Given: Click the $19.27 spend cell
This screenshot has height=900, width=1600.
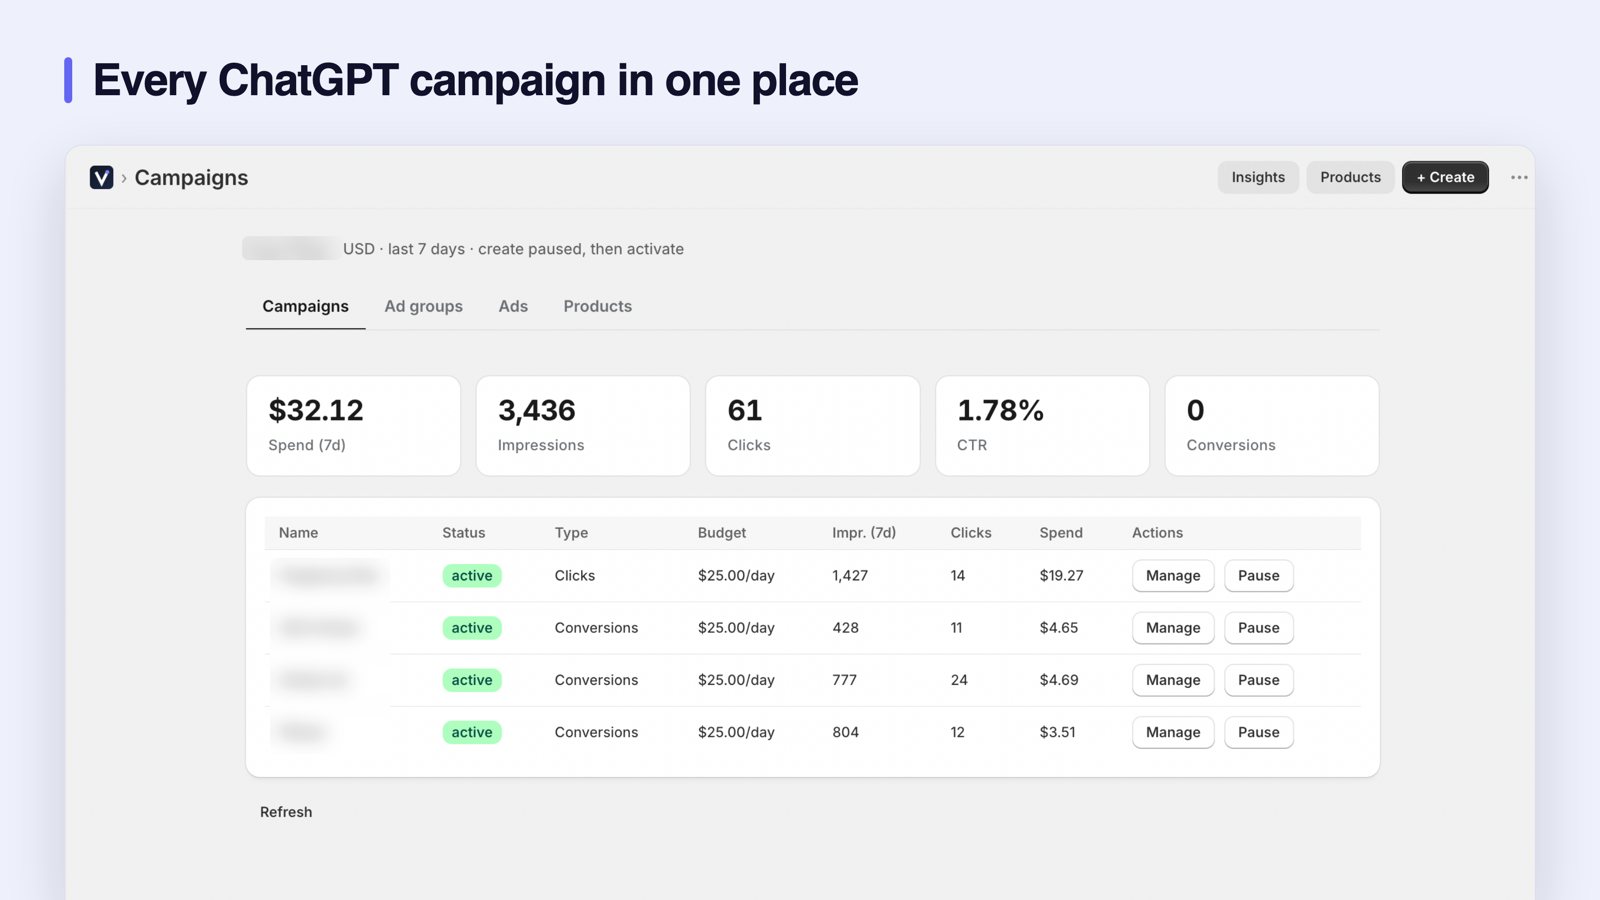Looking at the screenshot, I should [1061, 575].
